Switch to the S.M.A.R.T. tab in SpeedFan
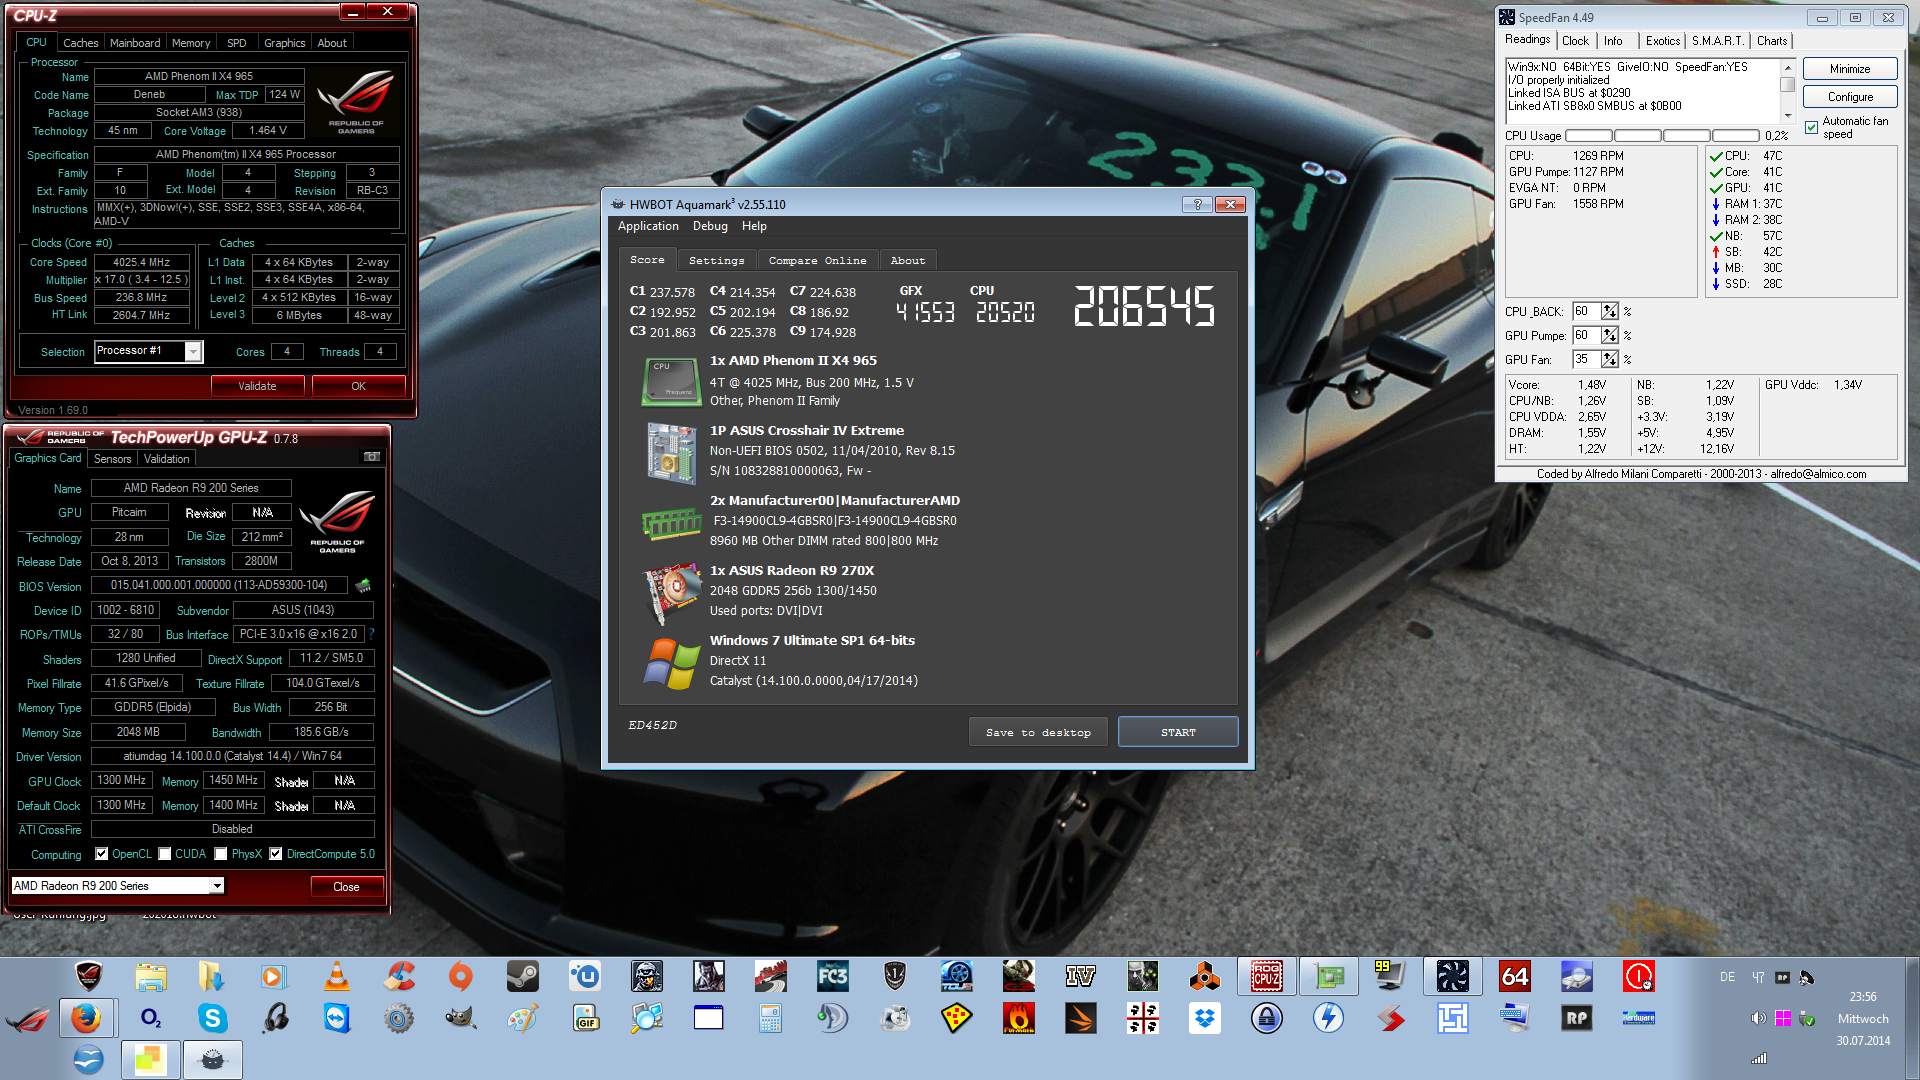 point(1718,41)
